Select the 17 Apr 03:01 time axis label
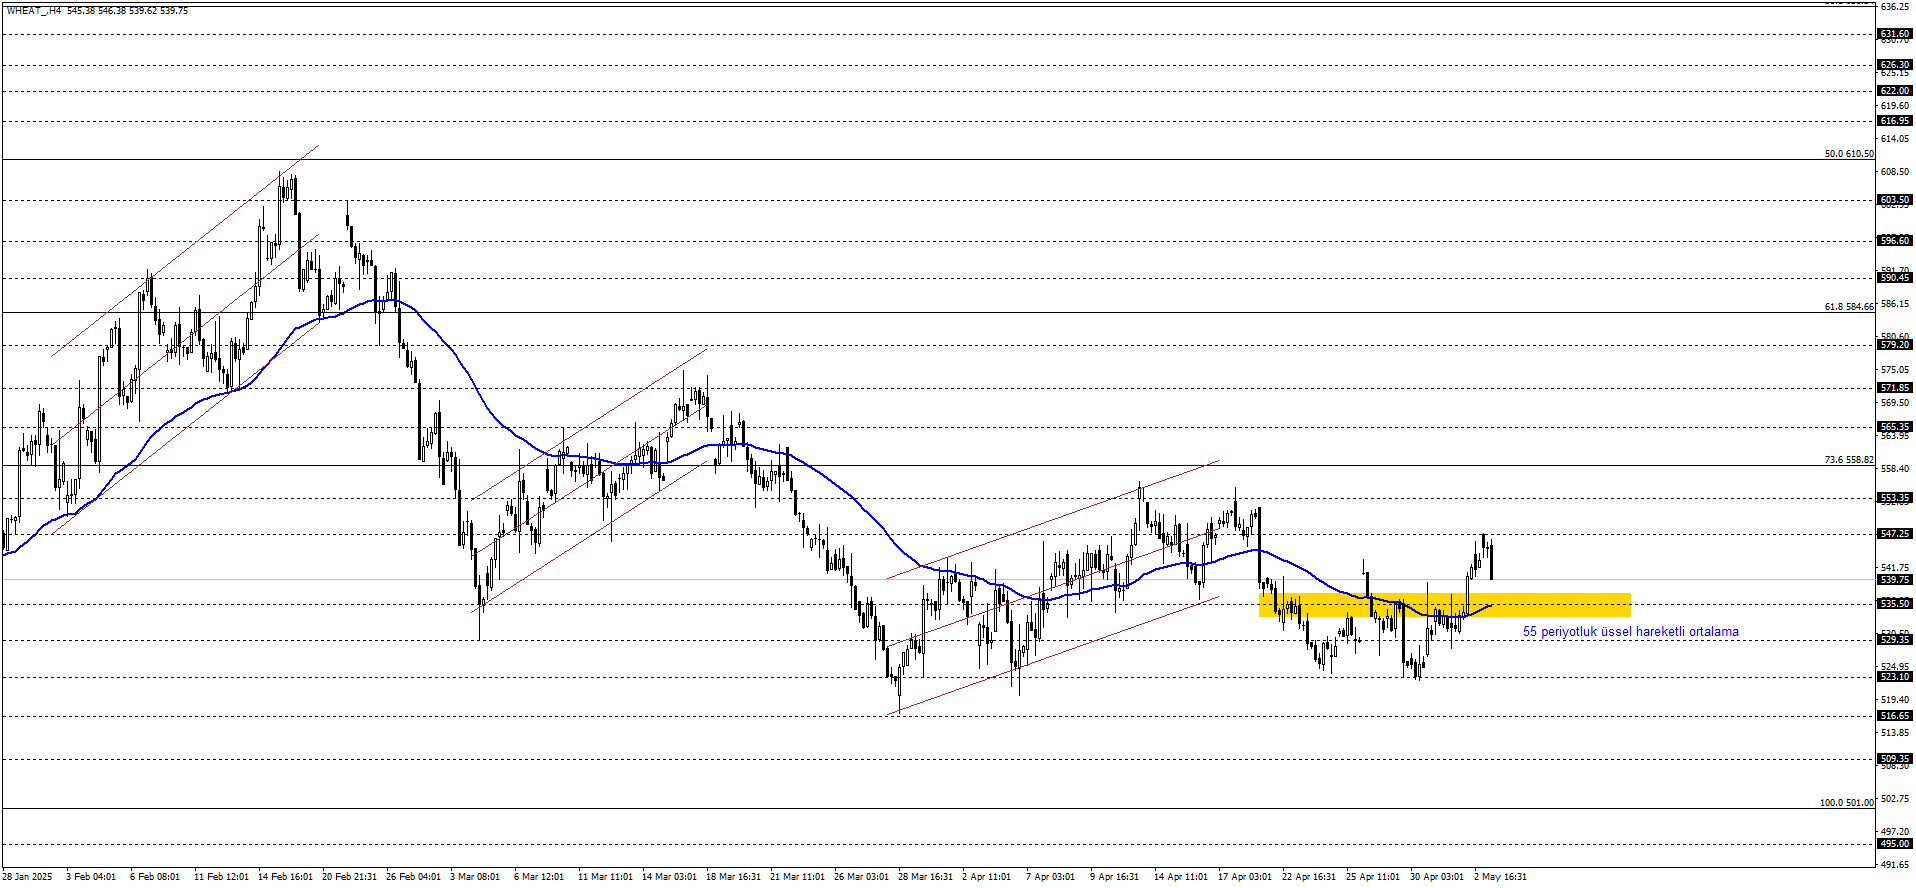This screenshot has width=1916, height=888. pos(1245,877)
